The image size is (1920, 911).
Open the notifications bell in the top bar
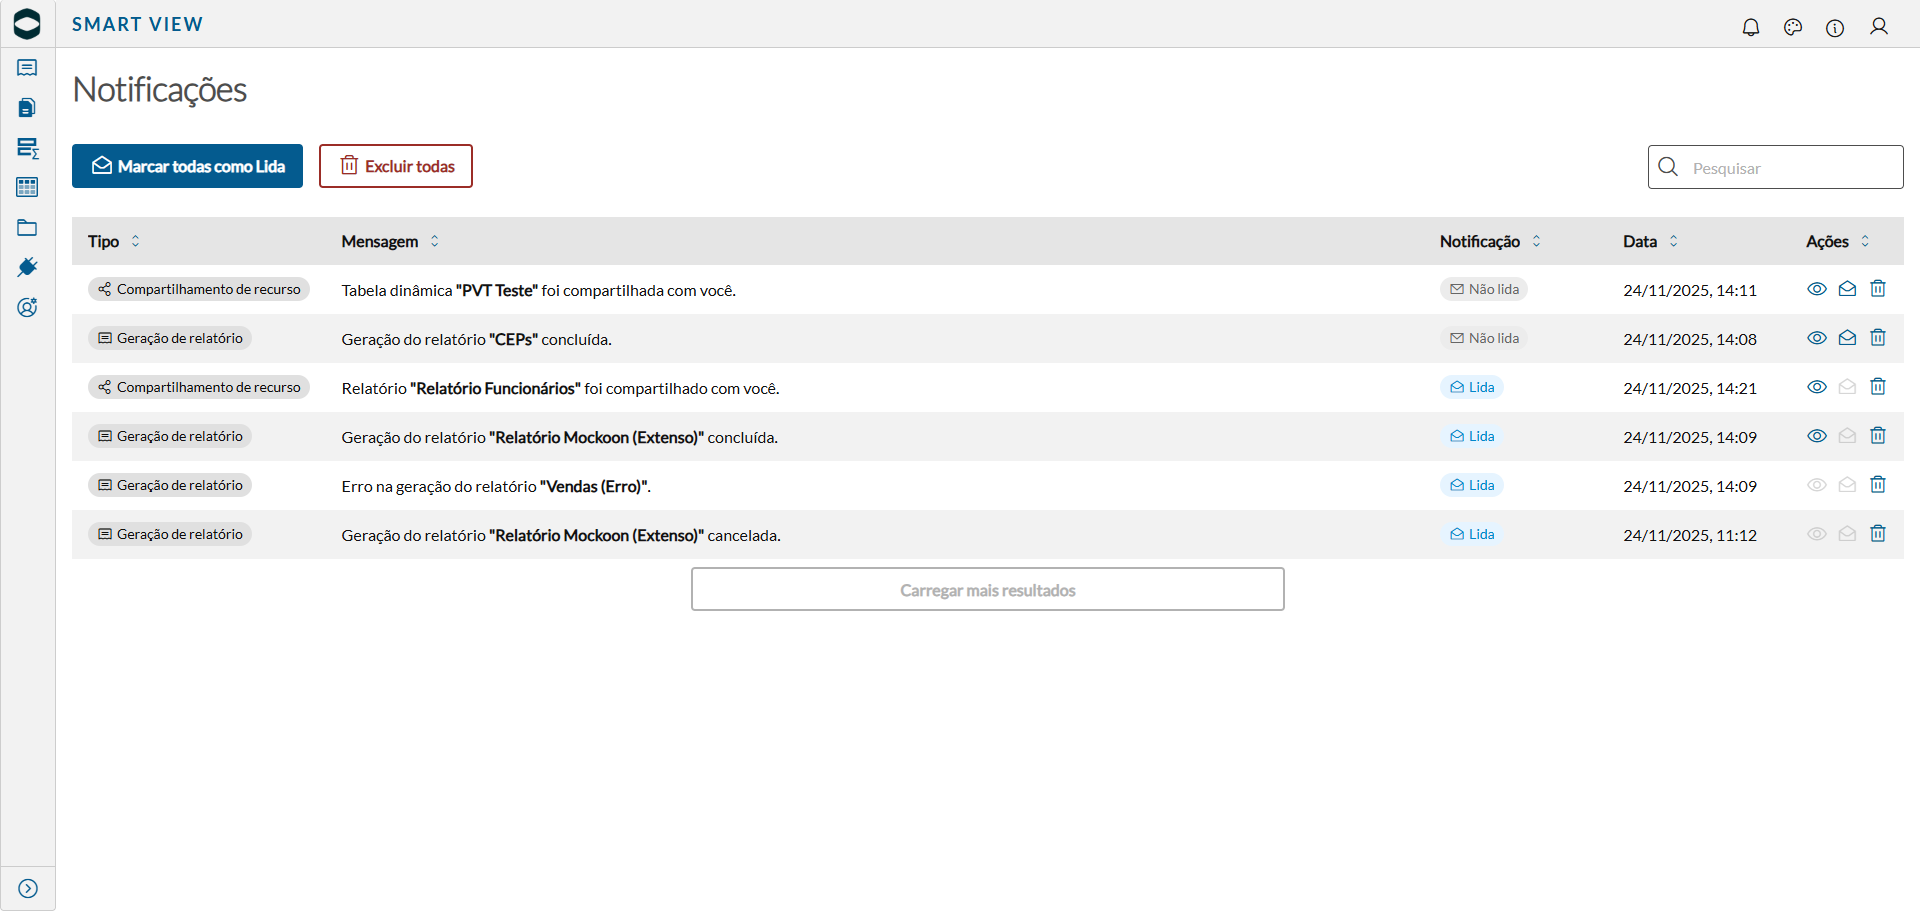coord(1751,27)
